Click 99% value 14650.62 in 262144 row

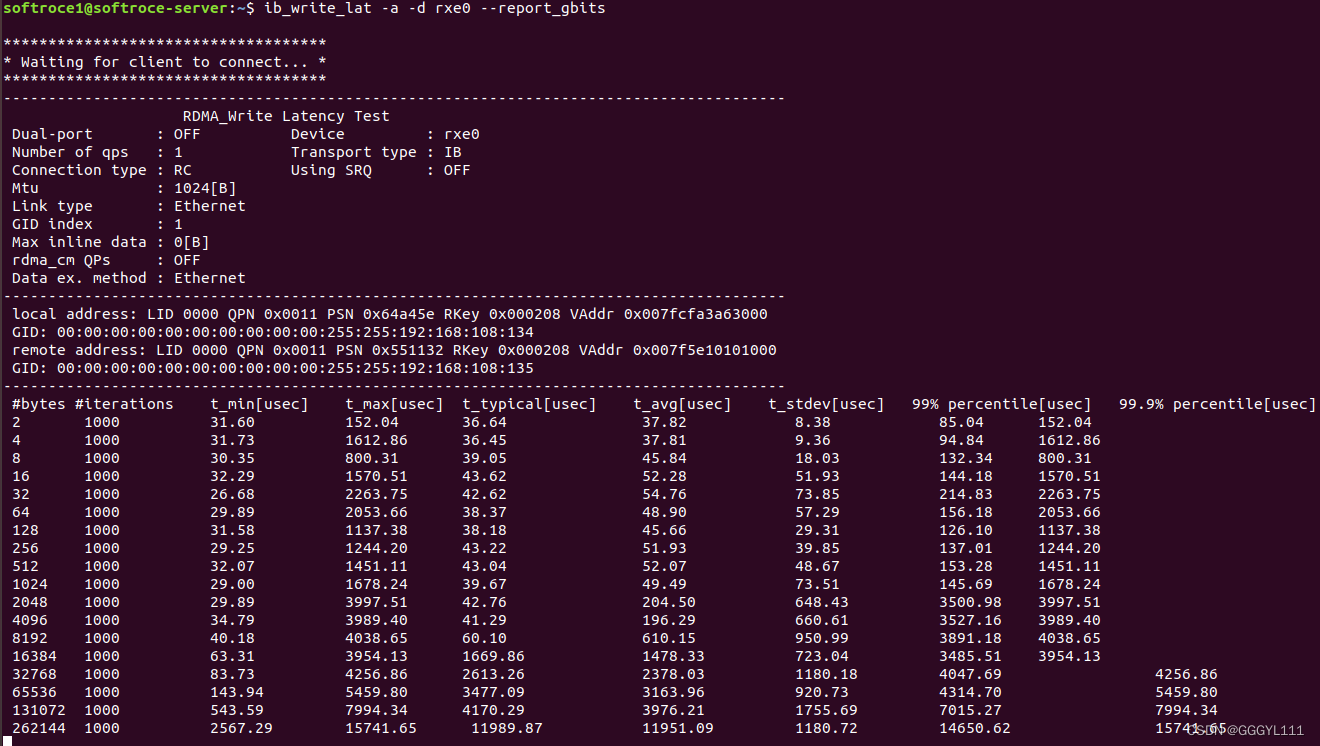click(x=975, y=728)
